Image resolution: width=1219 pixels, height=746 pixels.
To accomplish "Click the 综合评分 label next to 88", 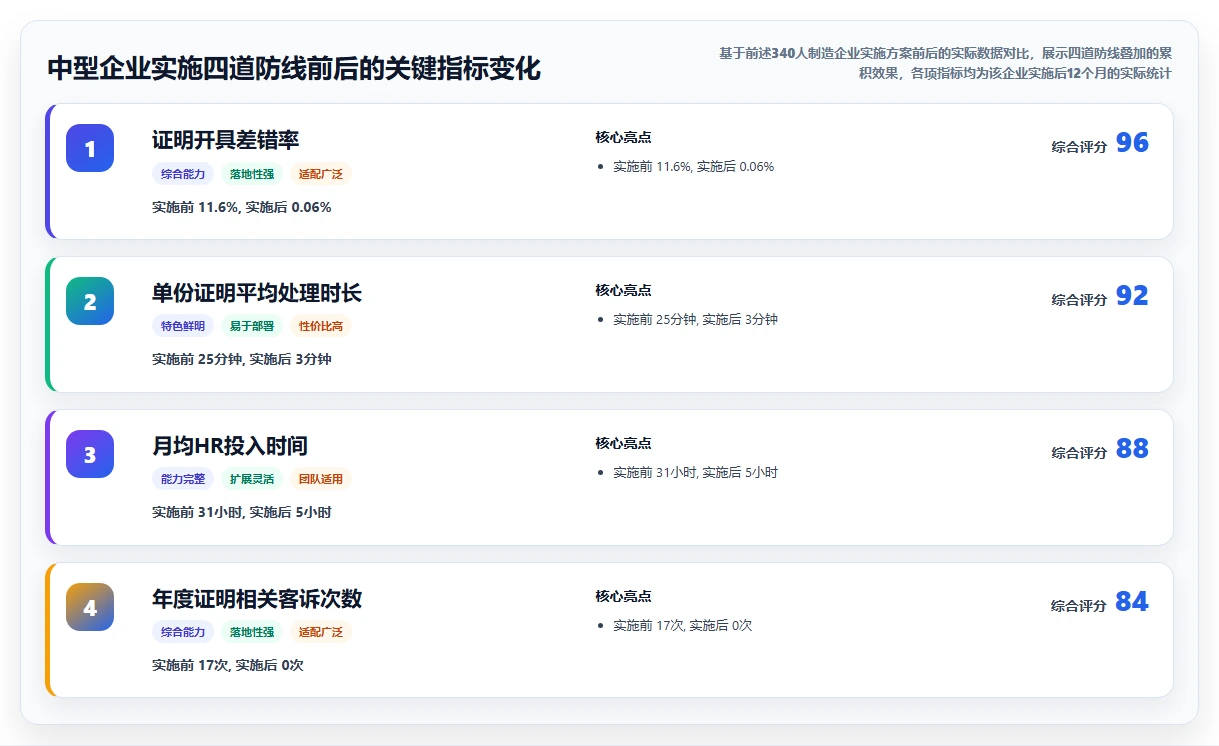I will pos(1079,453).
